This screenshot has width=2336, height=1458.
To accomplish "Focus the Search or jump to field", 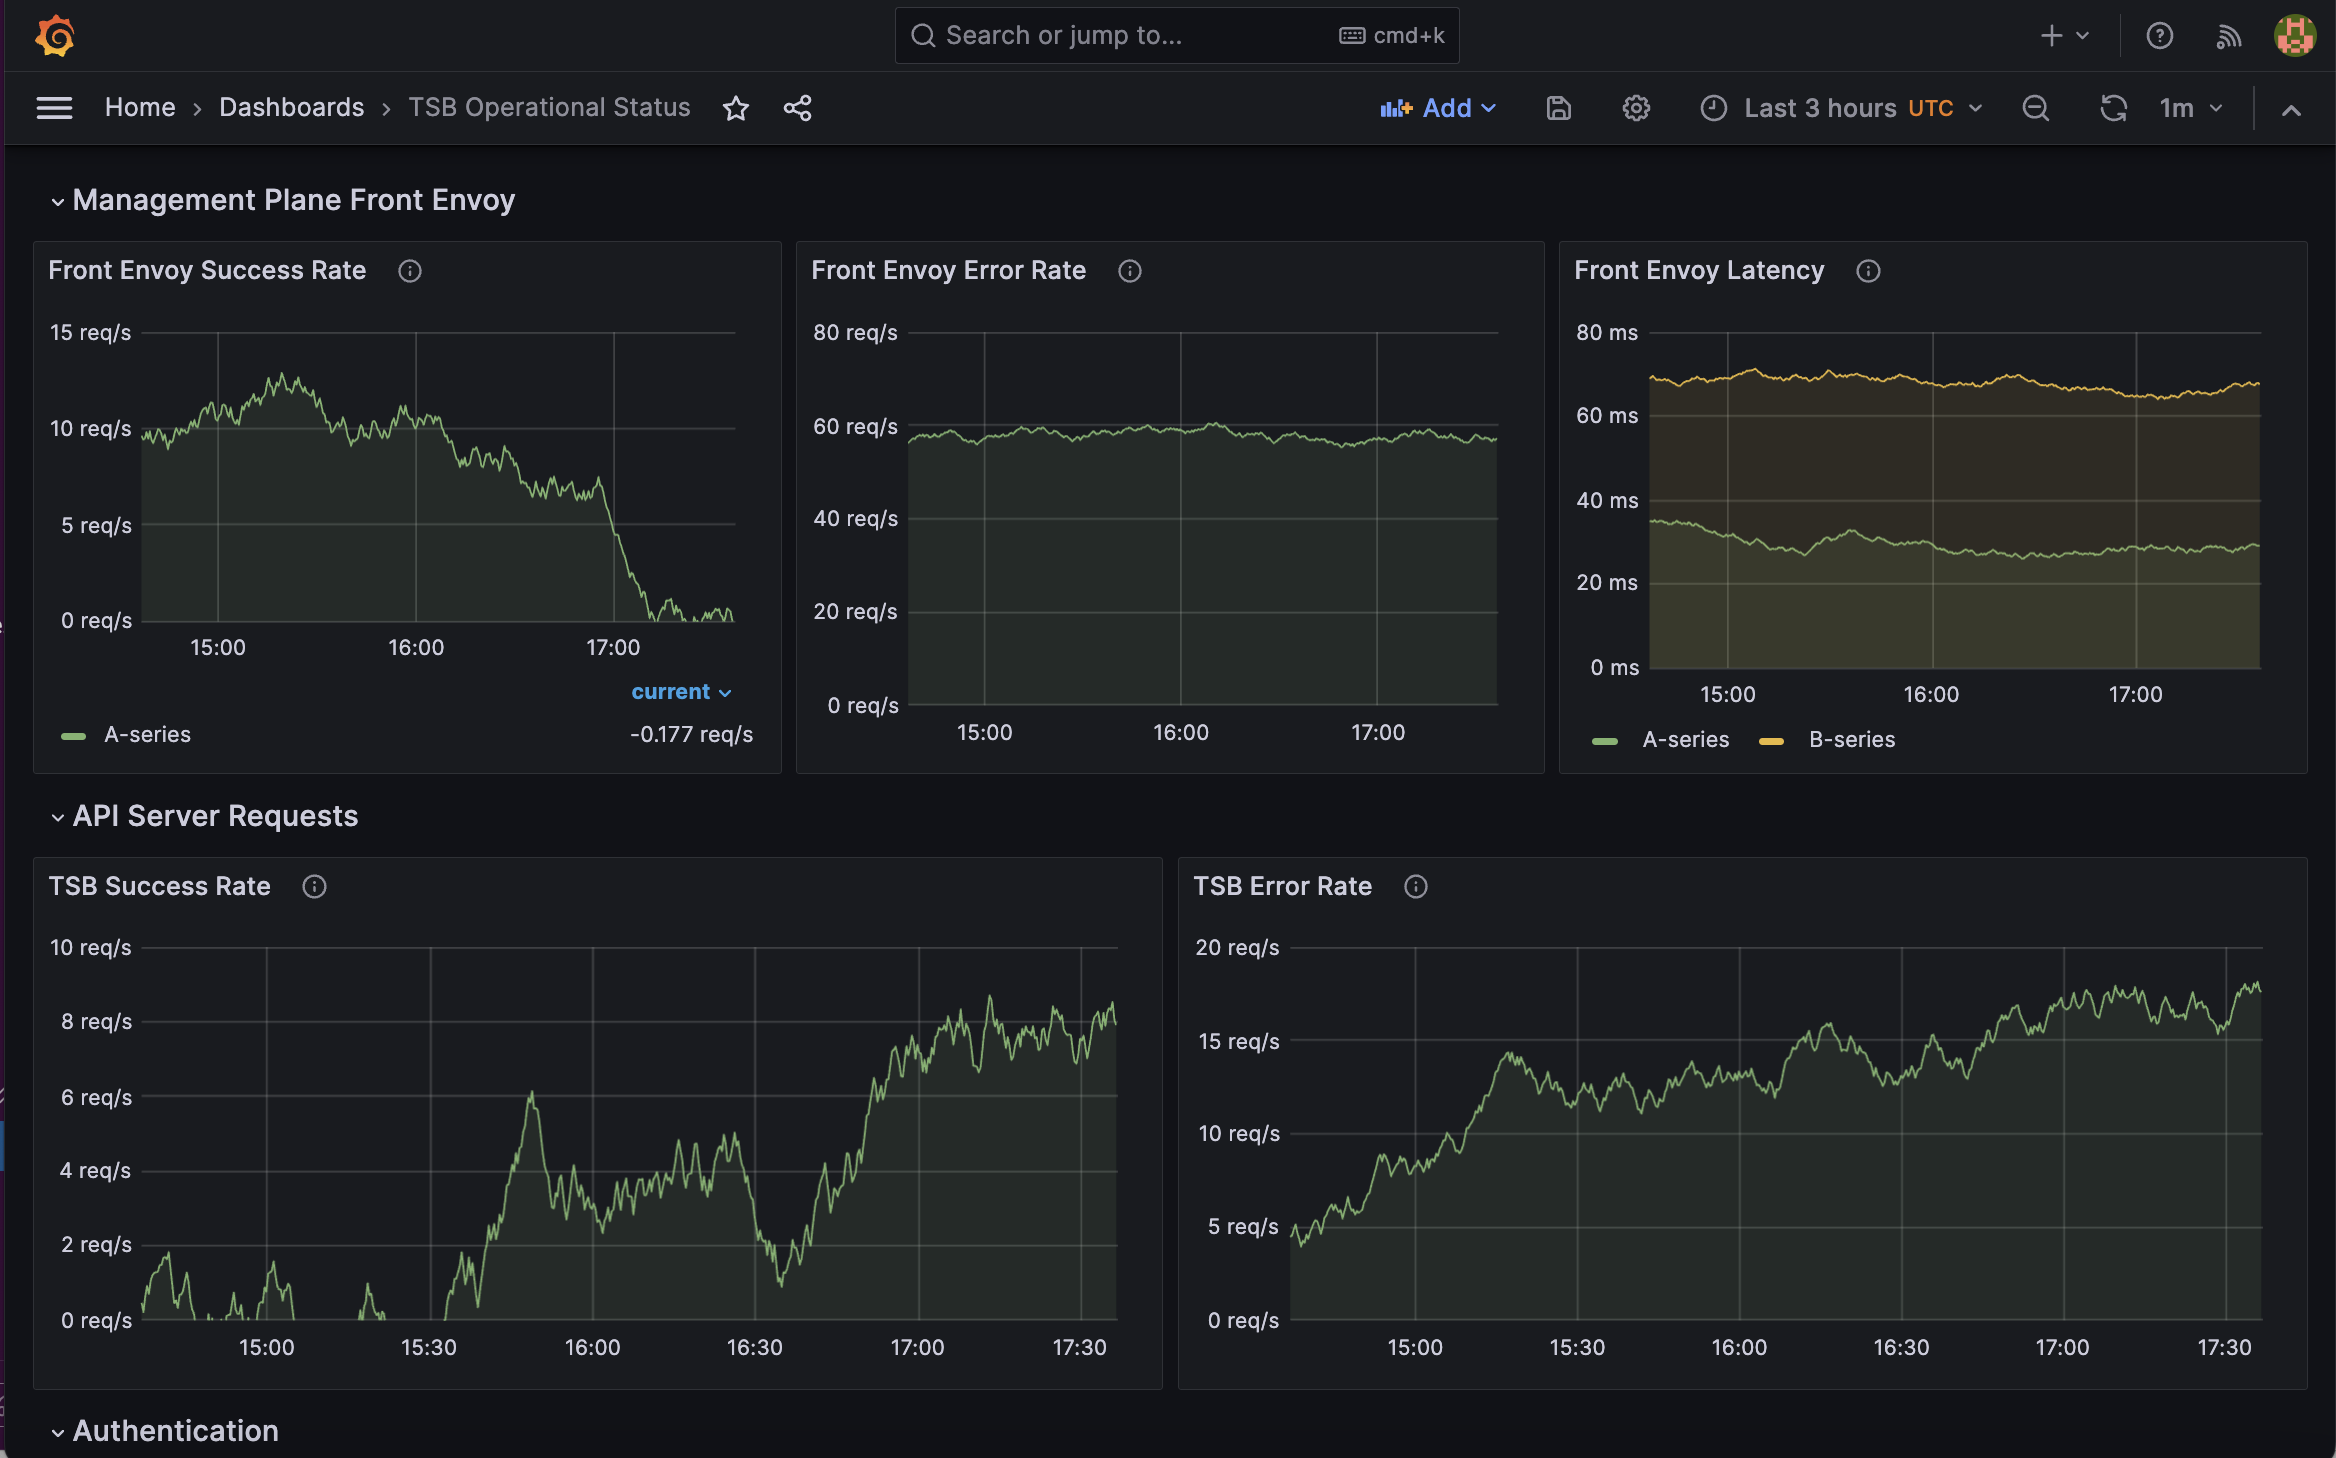I will tap(1177, 36).
